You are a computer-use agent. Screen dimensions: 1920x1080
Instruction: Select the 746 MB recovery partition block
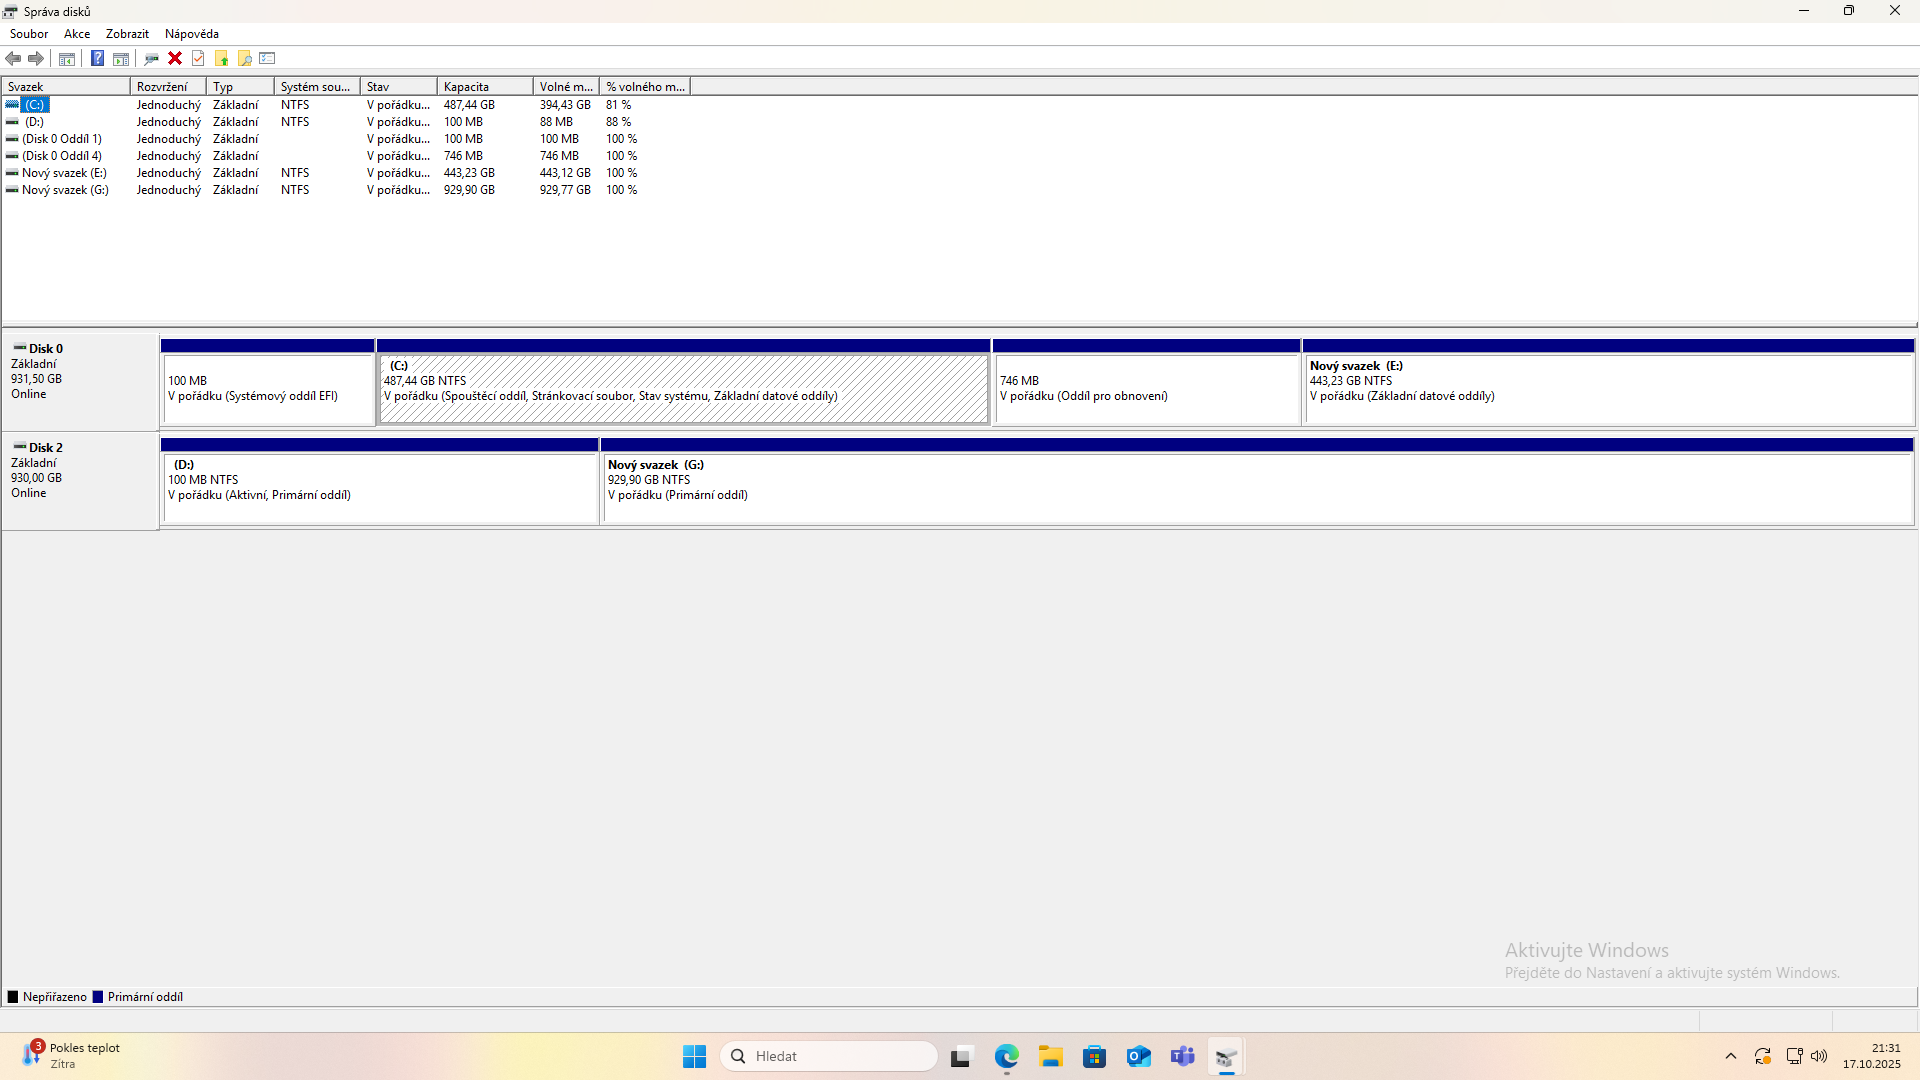(x=1146, y=388)
